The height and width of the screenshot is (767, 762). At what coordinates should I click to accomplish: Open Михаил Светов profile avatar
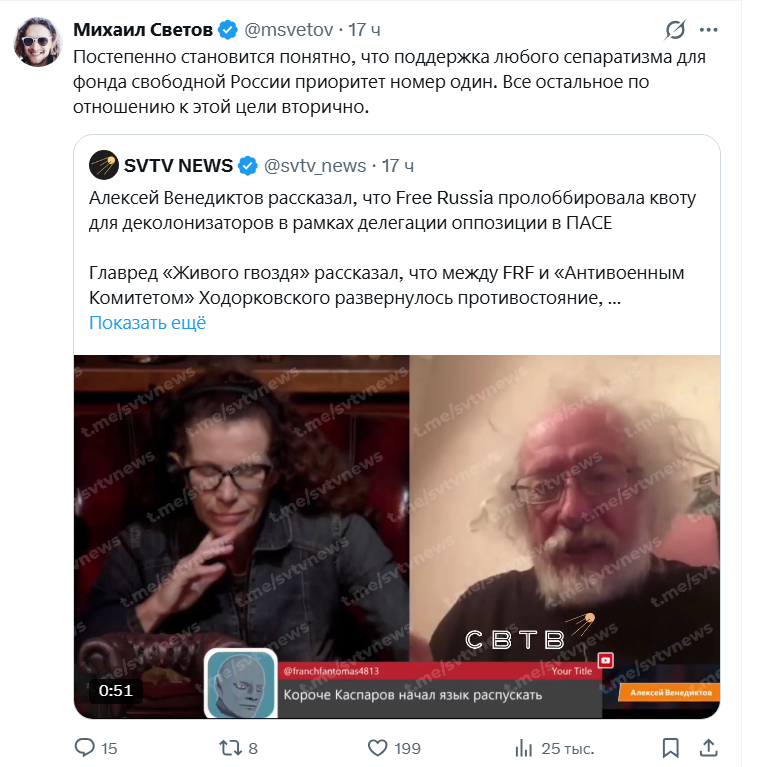point(35,40)
